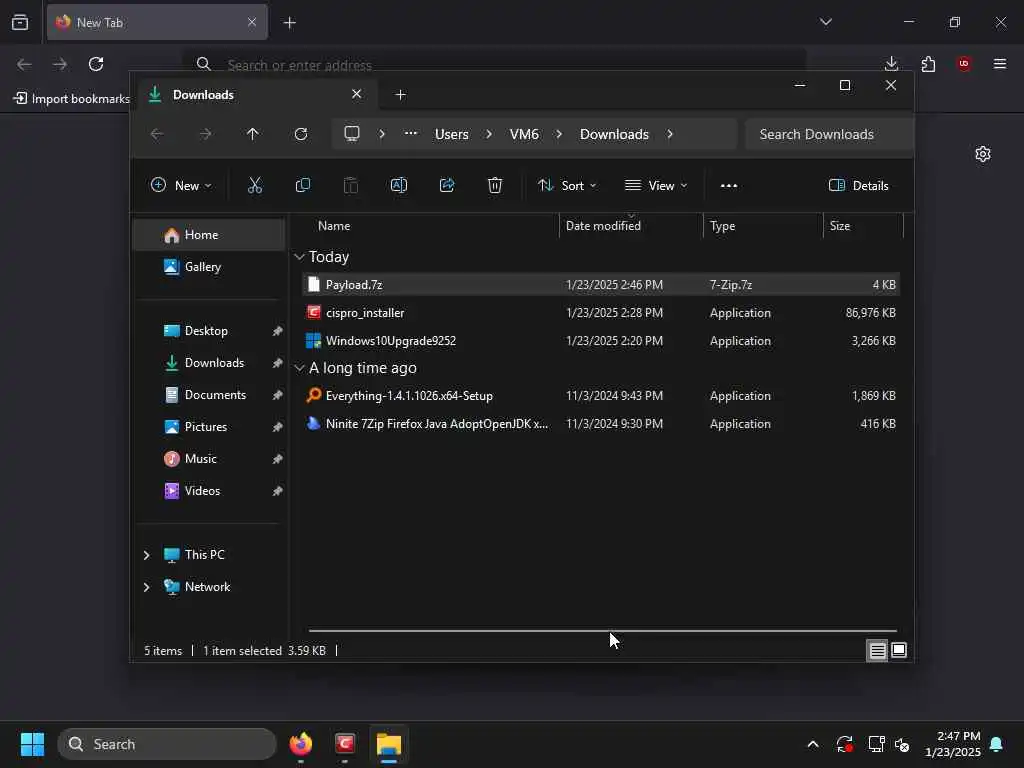1024x768 pixels.
Task: Close the Downloads Explorer tab
Action: (x=357, y=94)
